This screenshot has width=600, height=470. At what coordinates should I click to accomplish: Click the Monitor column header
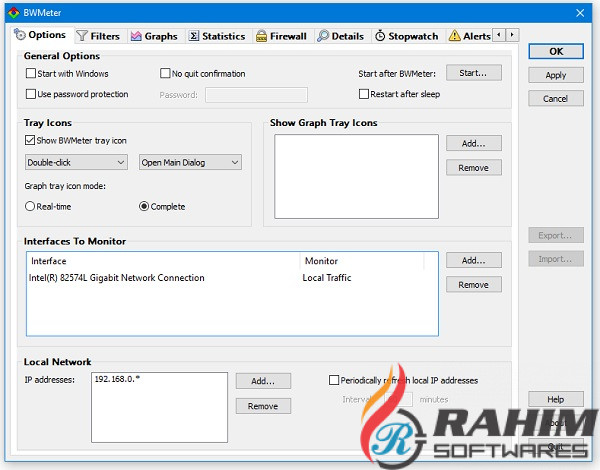(362, 261)
